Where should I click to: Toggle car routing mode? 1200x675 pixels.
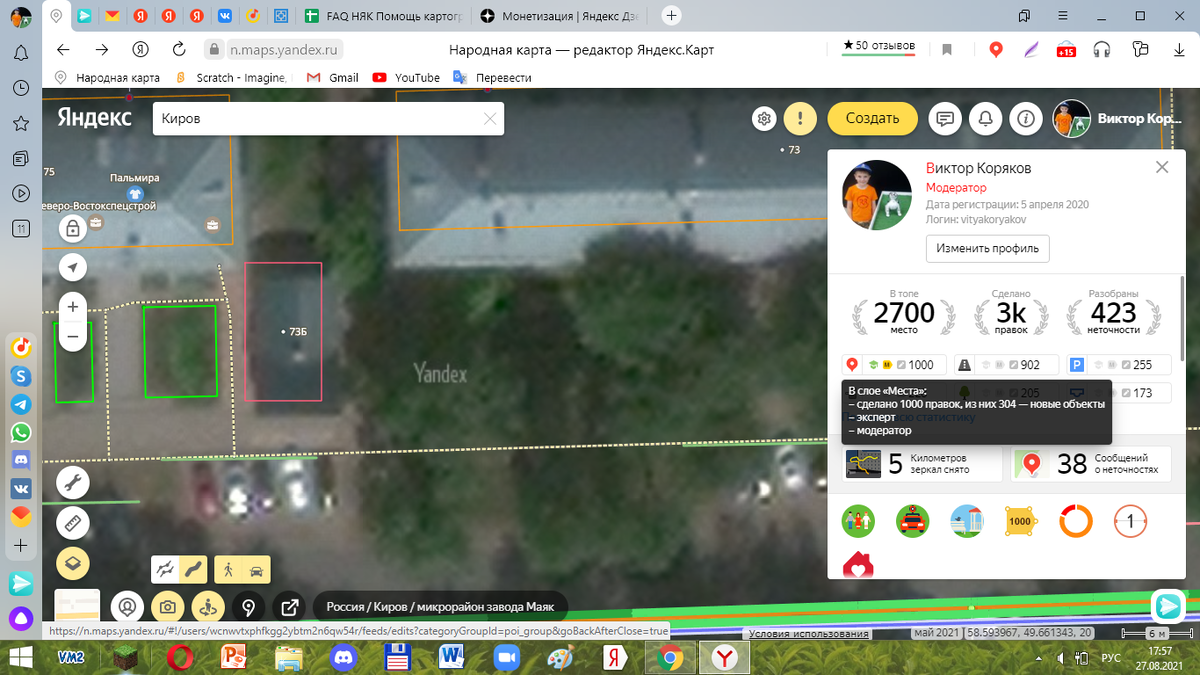(257, 570)
